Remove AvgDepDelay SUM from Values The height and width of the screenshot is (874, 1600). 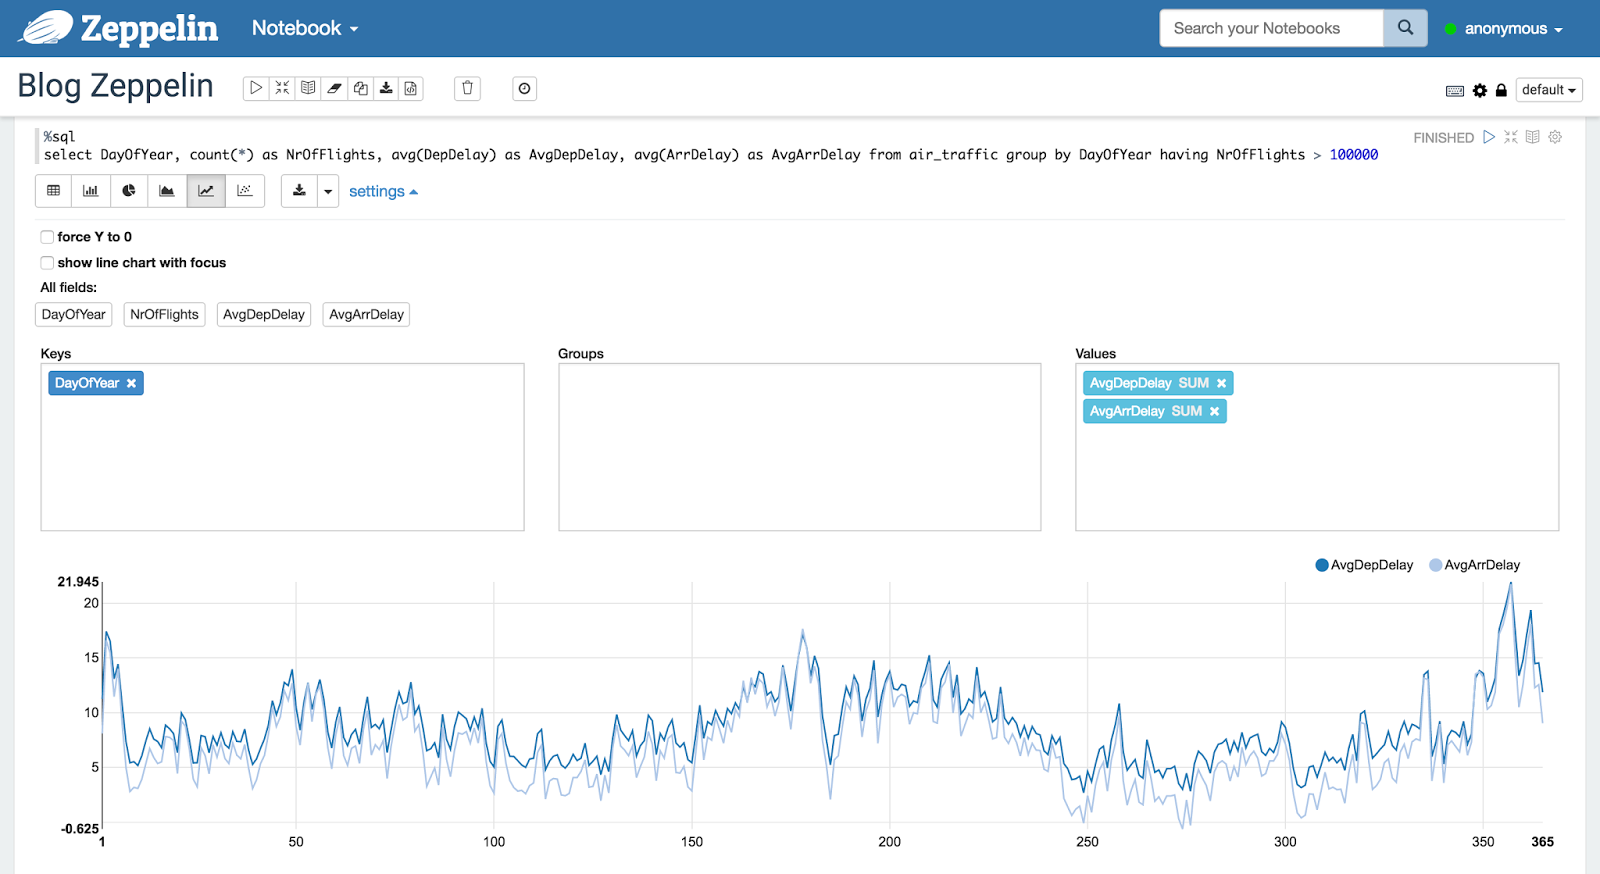click(x=1221, y=383)
